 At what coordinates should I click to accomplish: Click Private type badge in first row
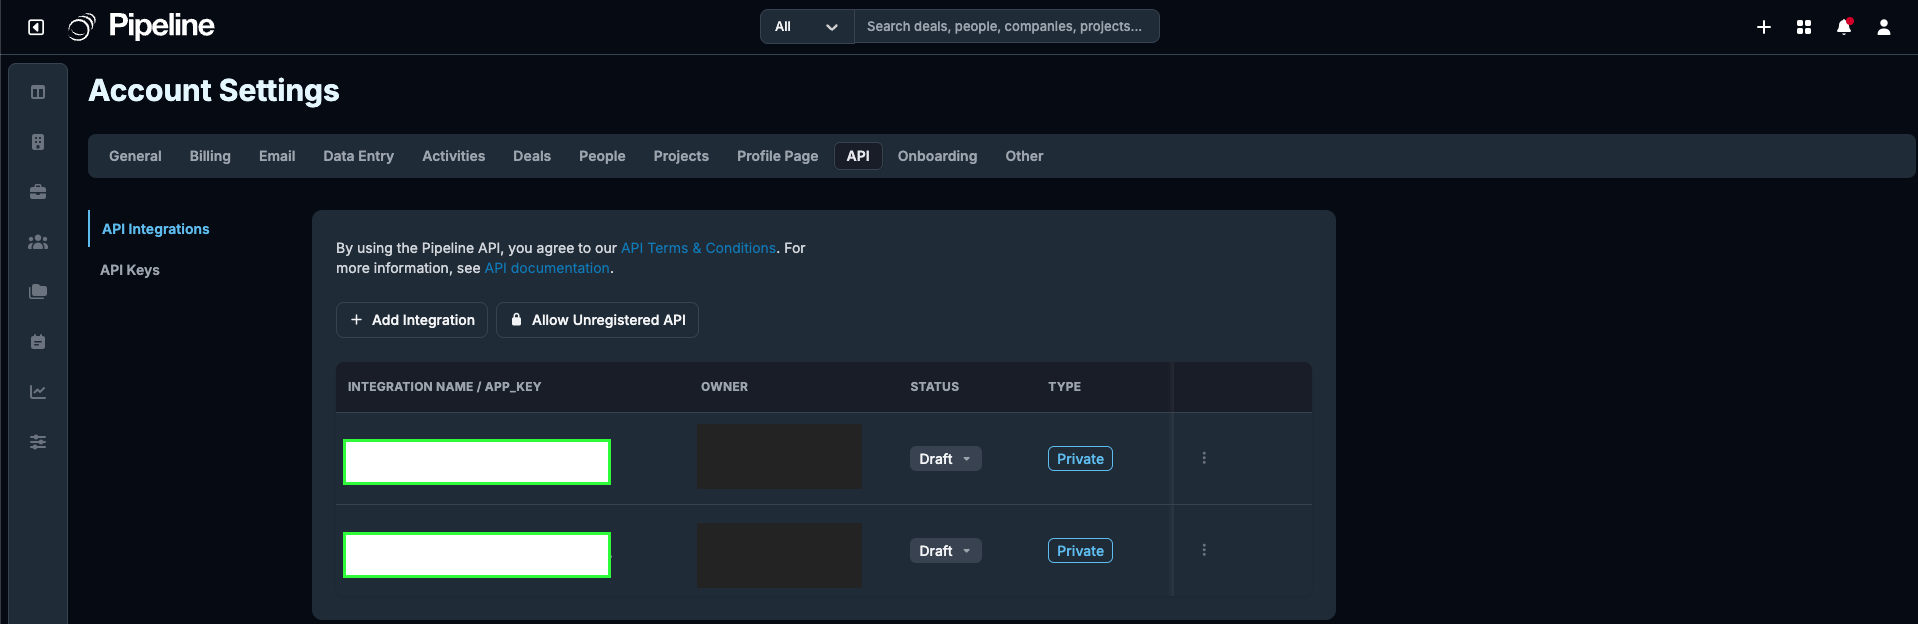pyautogui.click(x=1080, y=459)
